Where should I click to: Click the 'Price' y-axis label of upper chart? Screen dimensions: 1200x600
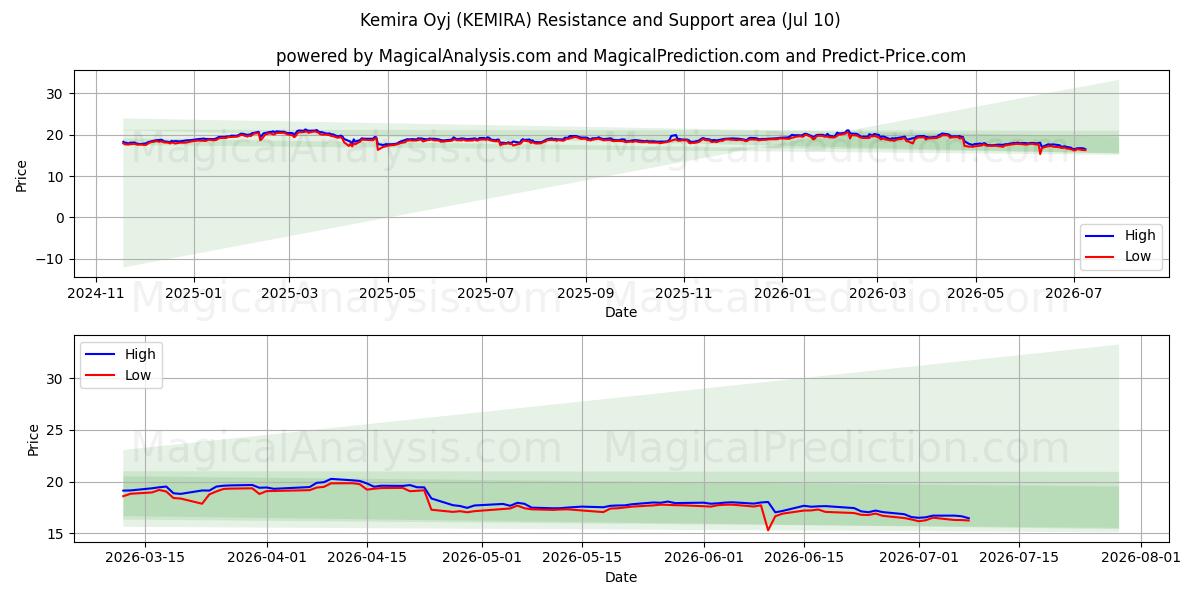coord(22,174)
